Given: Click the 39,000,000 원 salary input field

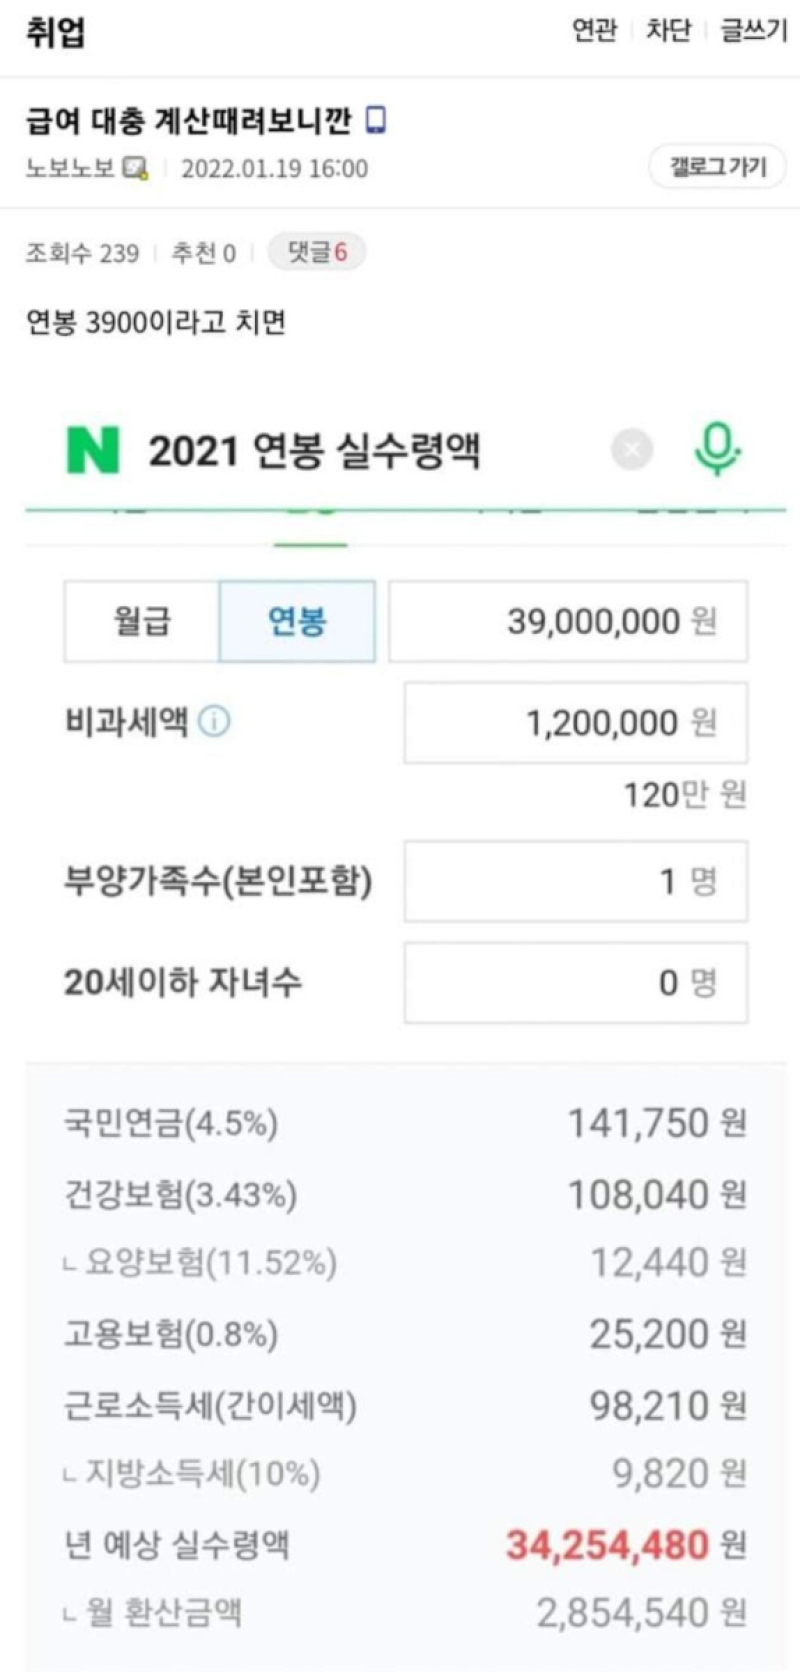Looking at the screenshot, I should (567, 621).
